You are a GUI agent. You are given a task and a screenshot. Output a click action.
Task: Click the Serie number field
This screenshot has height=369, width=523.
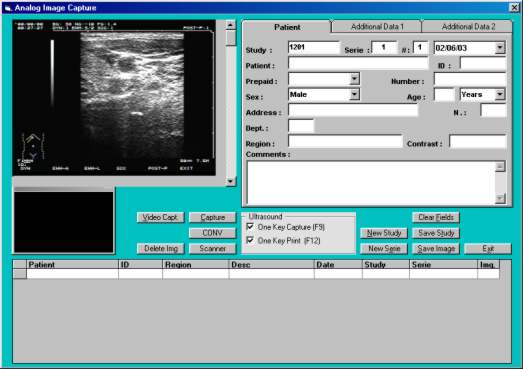click(384, 47)
